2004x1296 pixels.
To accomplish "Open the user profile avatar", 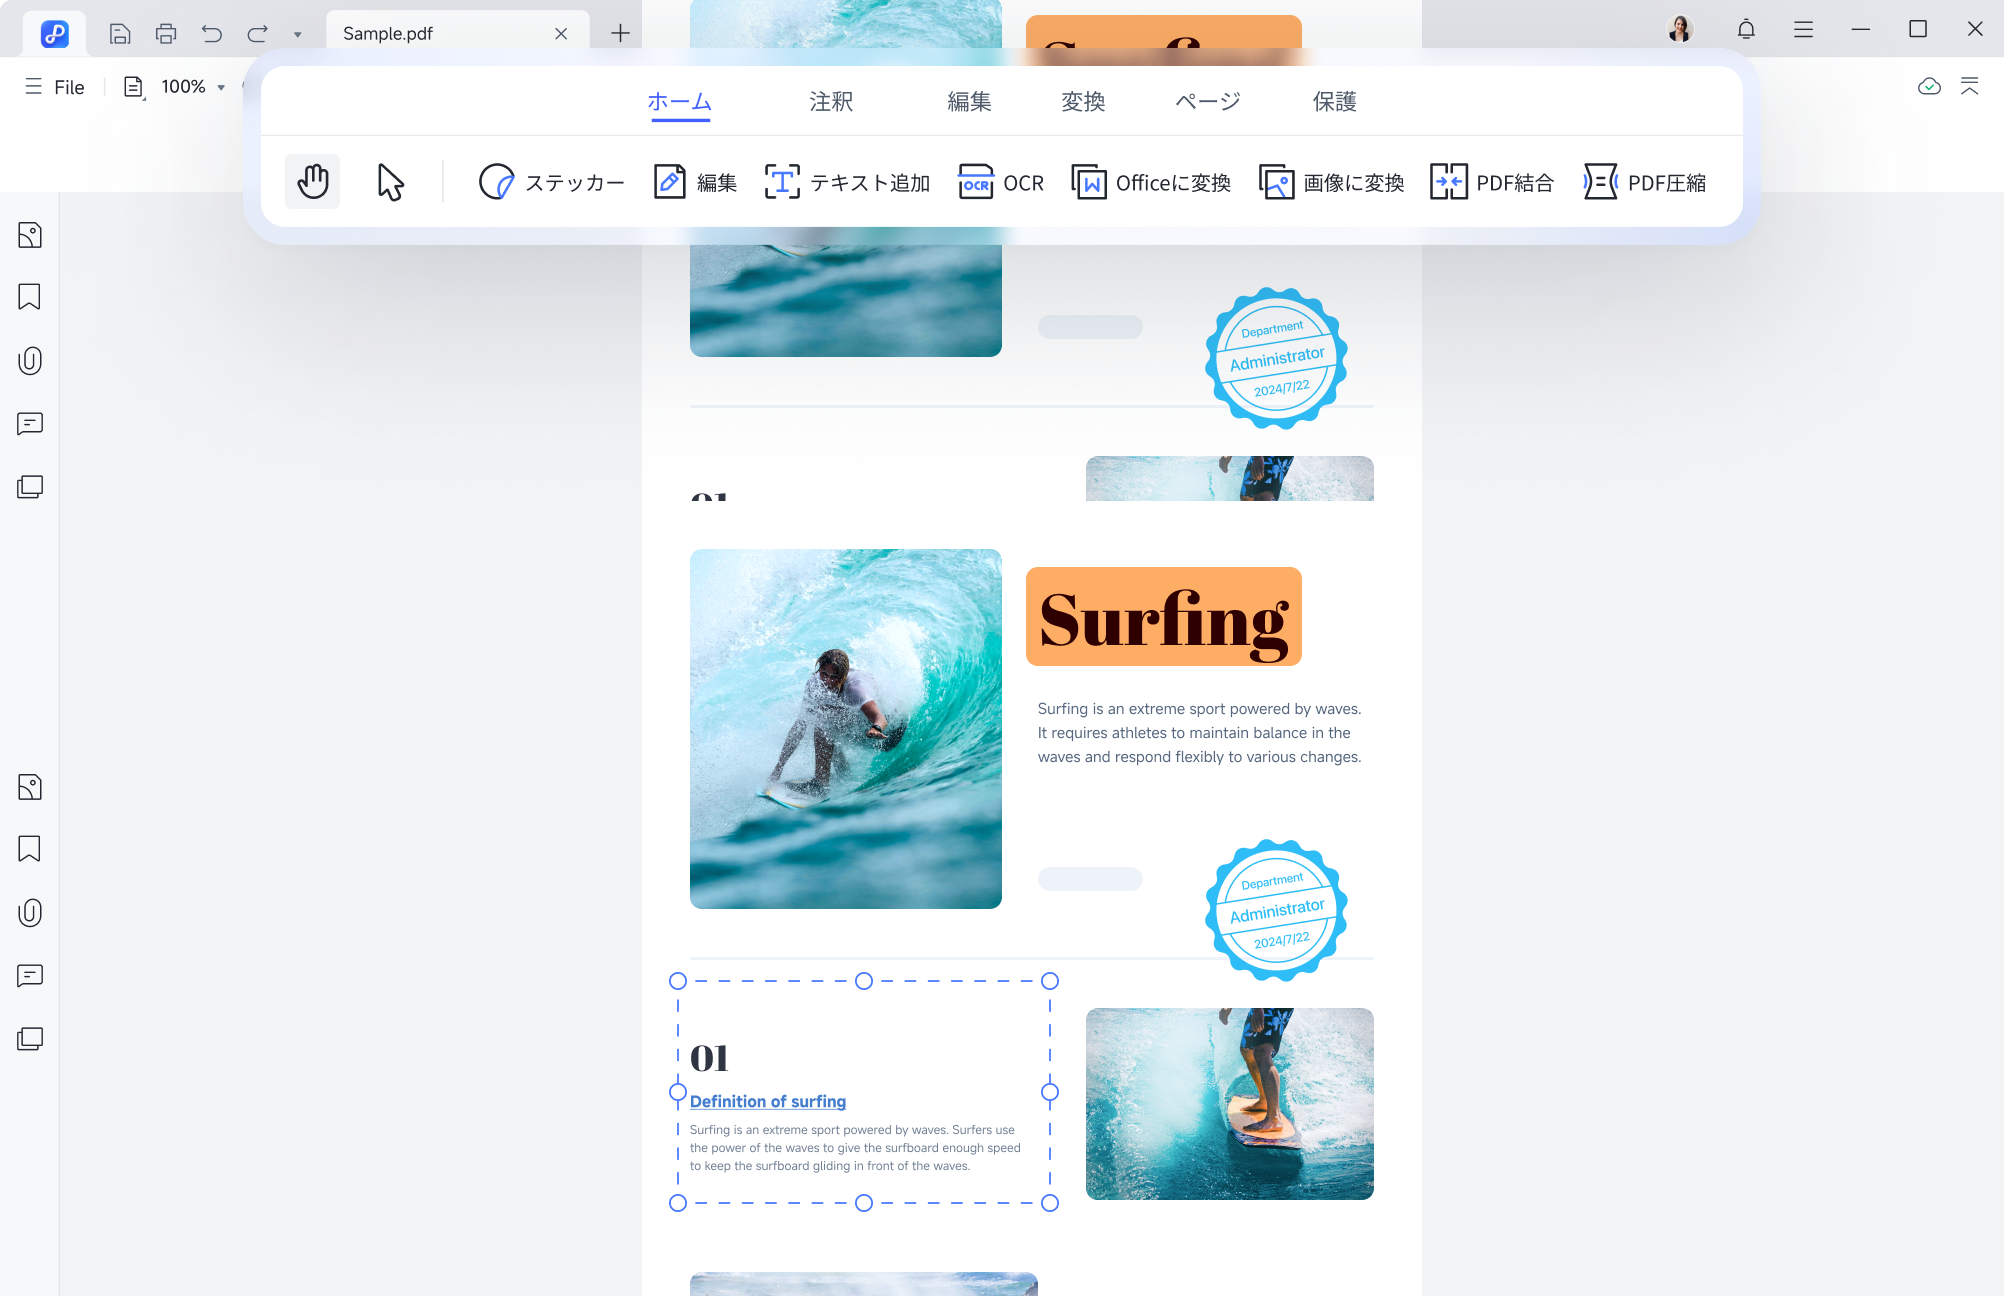I will [1681, 29].
